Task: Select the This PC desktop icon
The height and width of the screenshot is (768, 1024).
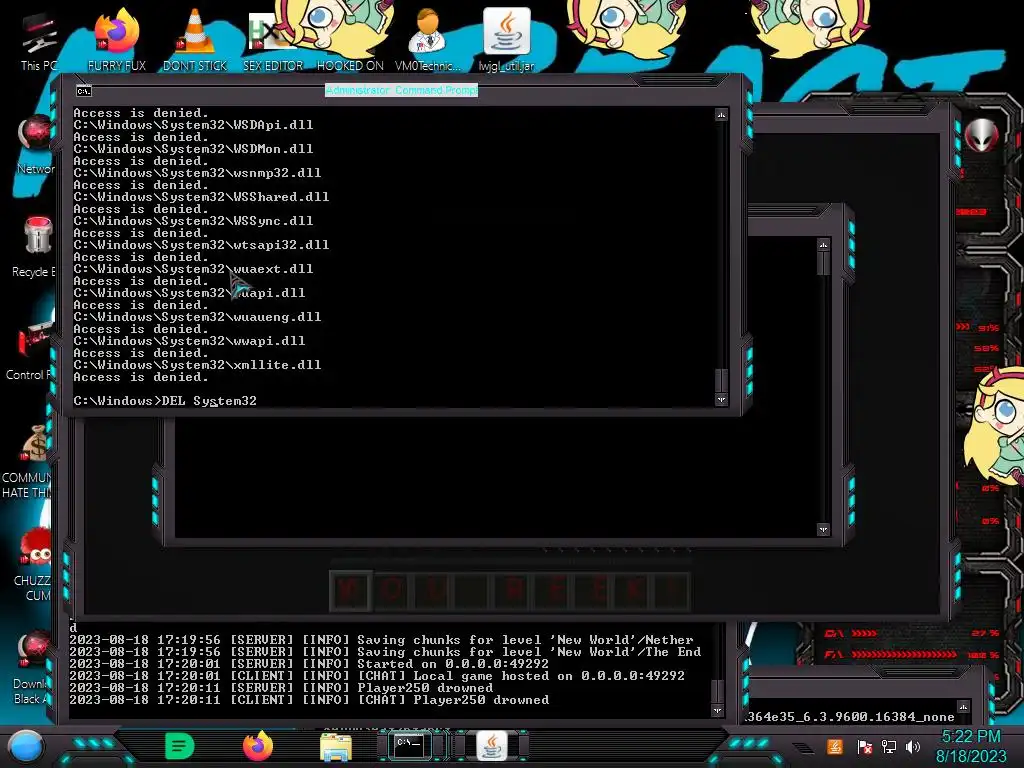Action: tap(39, 40)
